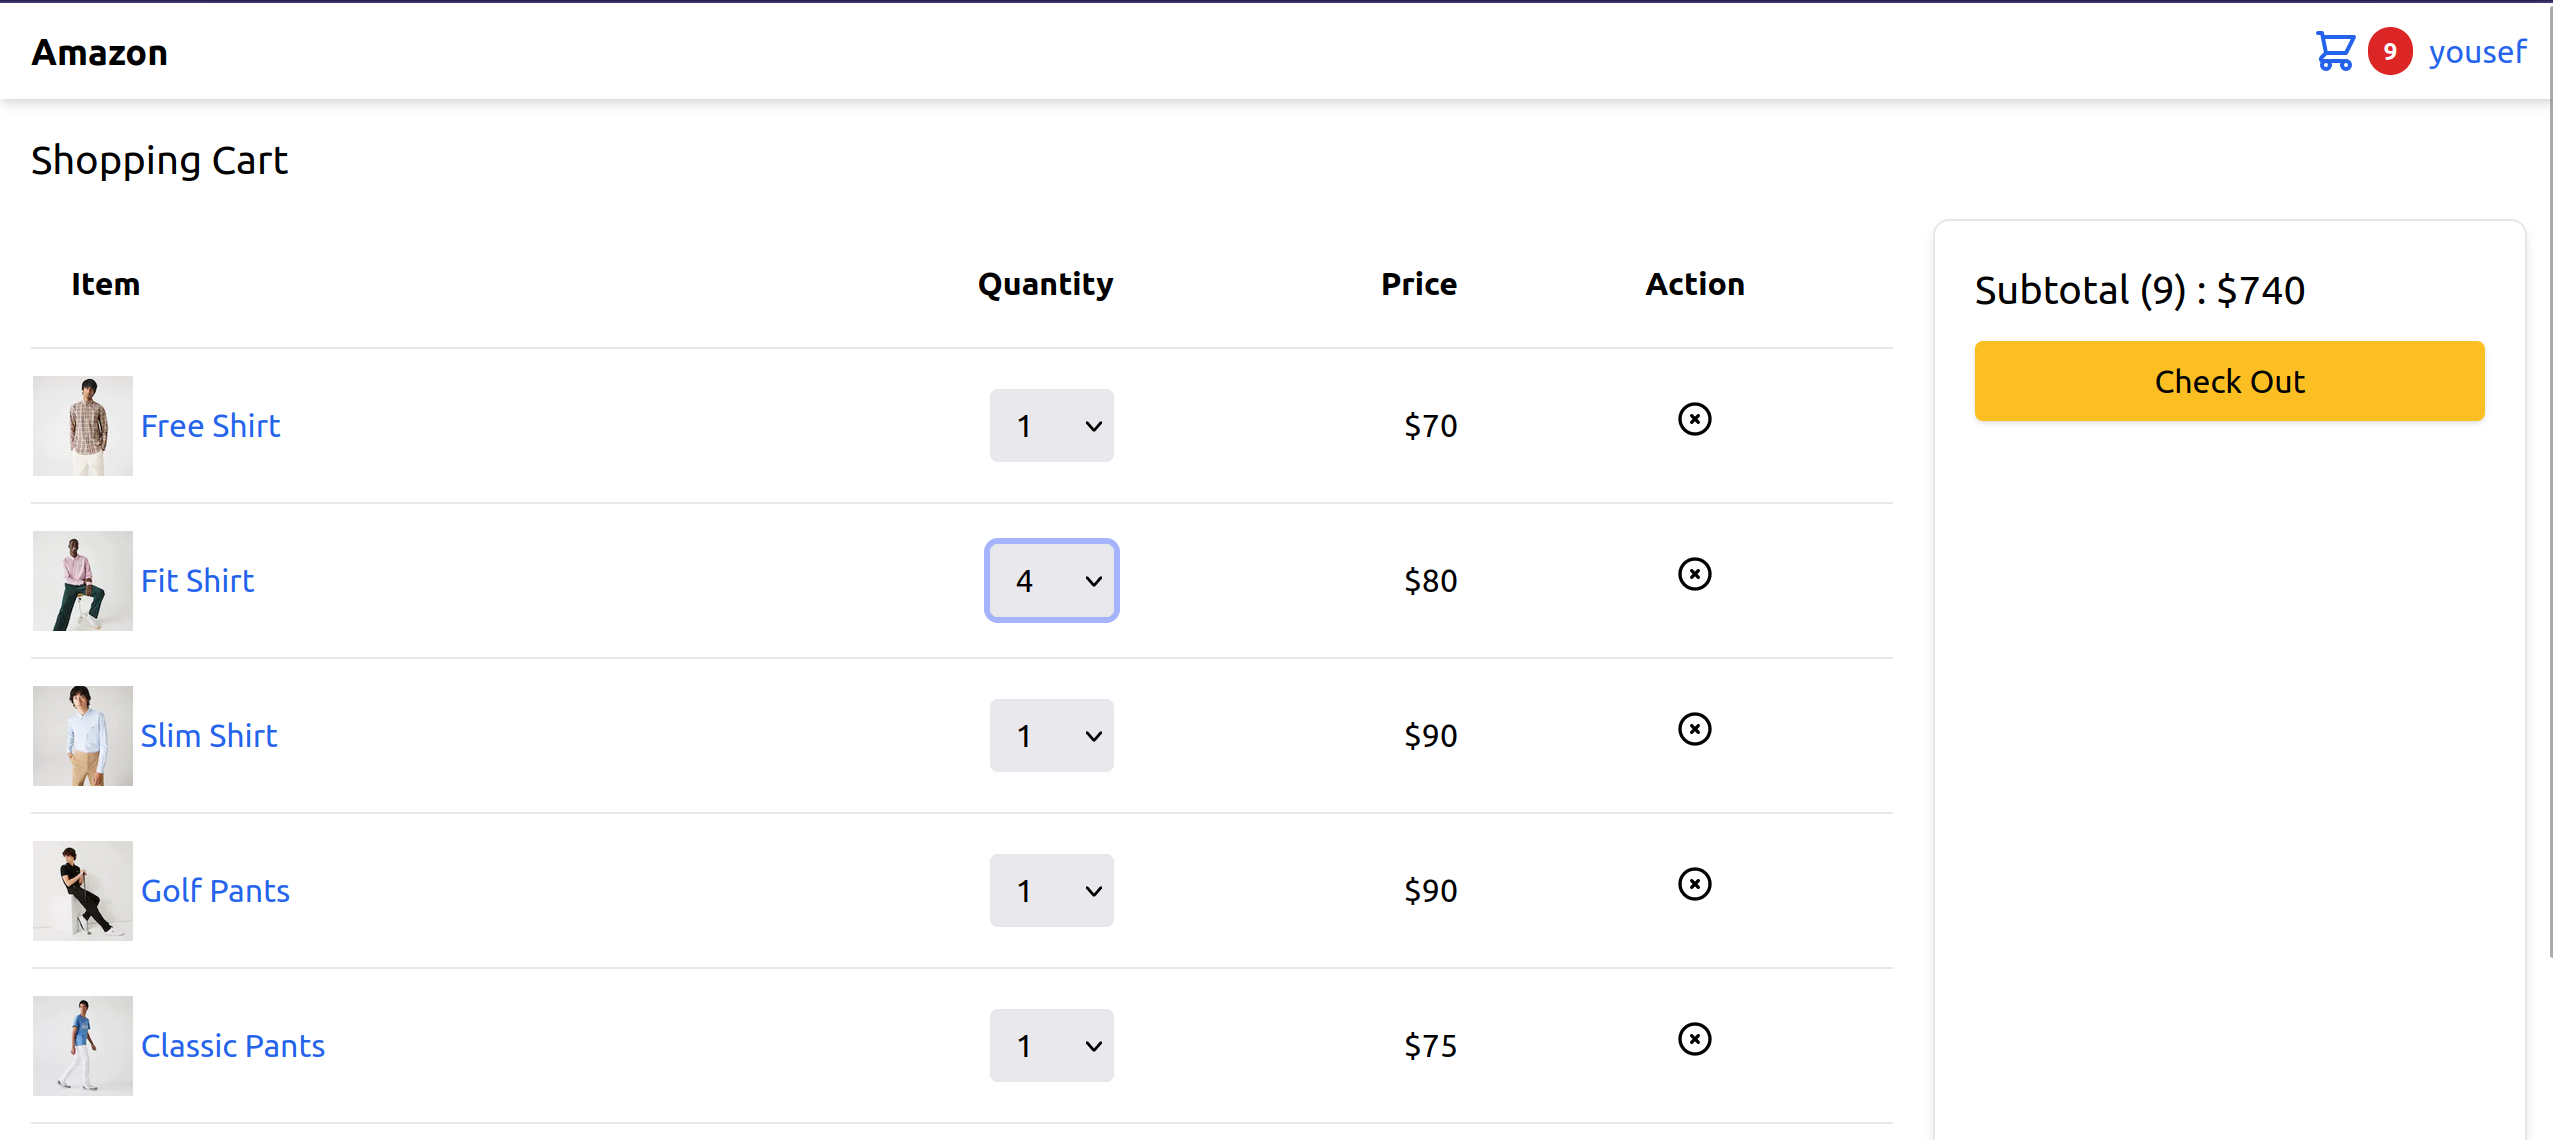This screenshot has width=2553, height=1140.
Task: Expand the Fit Shirt quantity selector
Action: (1051, 581)
